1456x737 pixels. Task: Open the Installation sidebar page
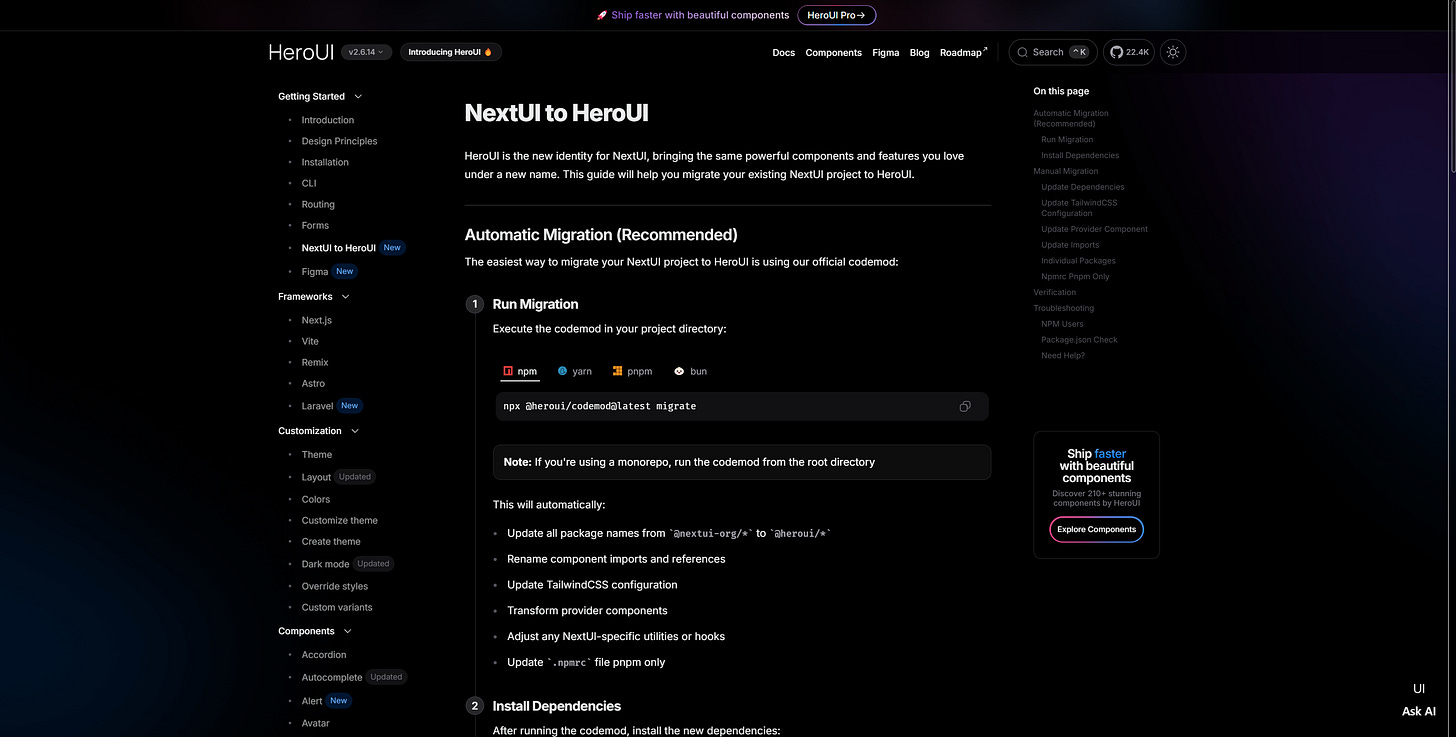[x=325, y=162]
